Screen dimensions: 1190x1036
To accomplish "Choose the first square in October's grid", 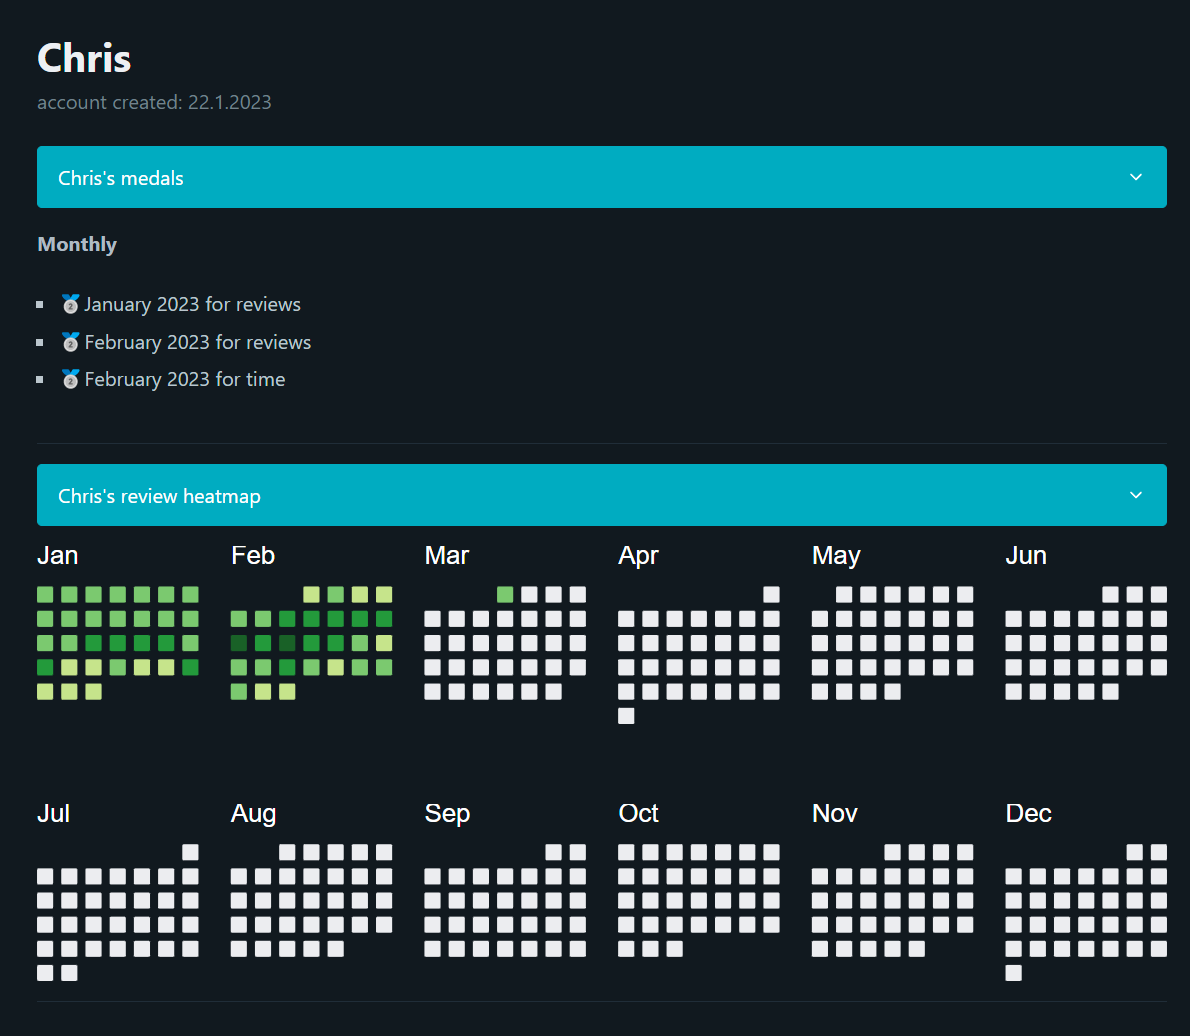I will tap(626, 853).
